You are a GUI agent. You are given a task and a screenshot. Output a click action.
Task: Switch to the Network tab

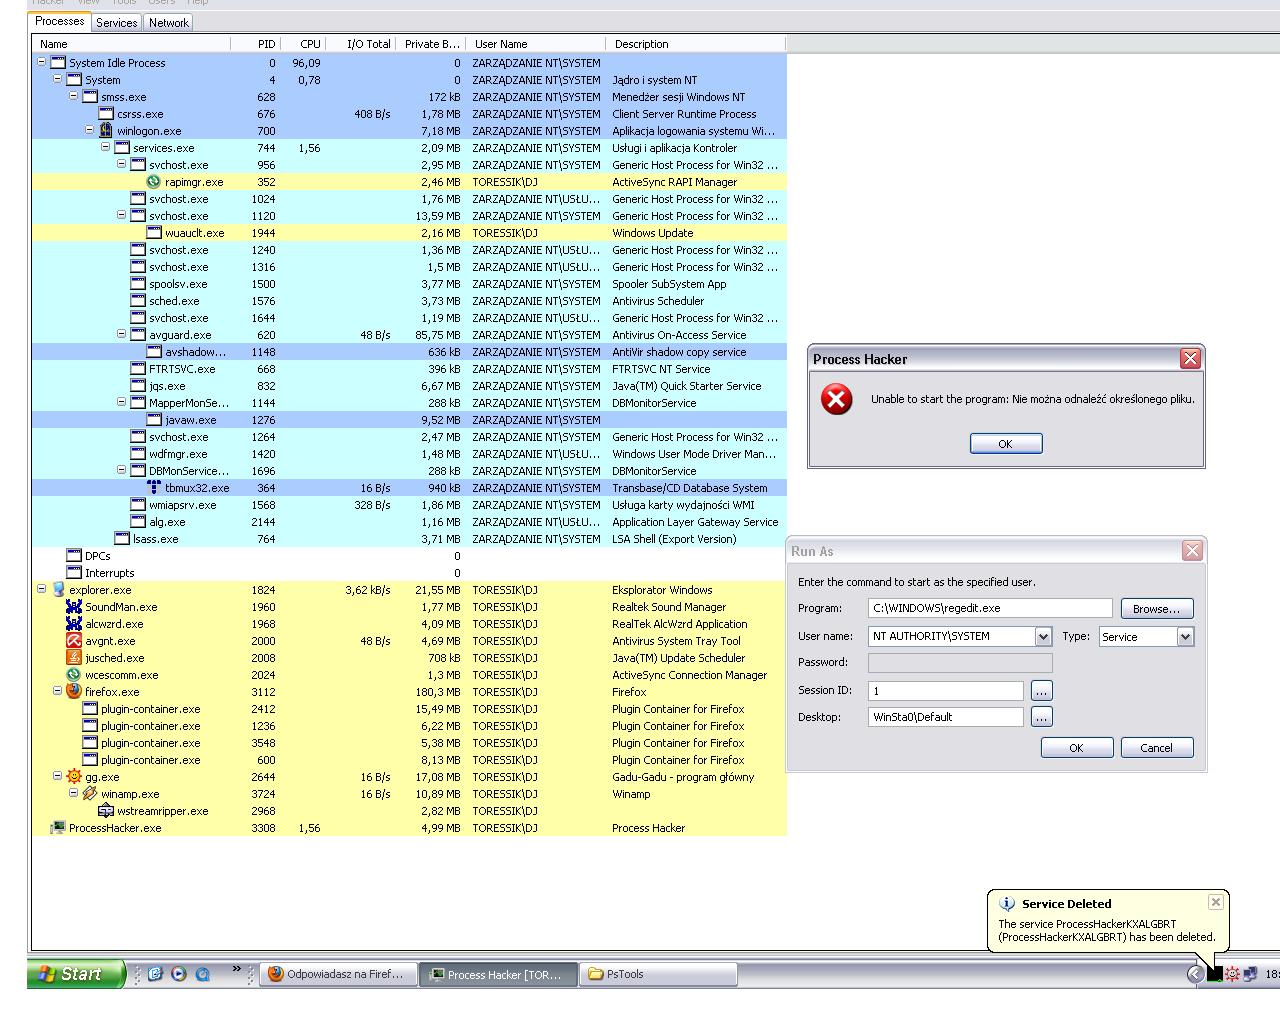(x=168, y=22)
